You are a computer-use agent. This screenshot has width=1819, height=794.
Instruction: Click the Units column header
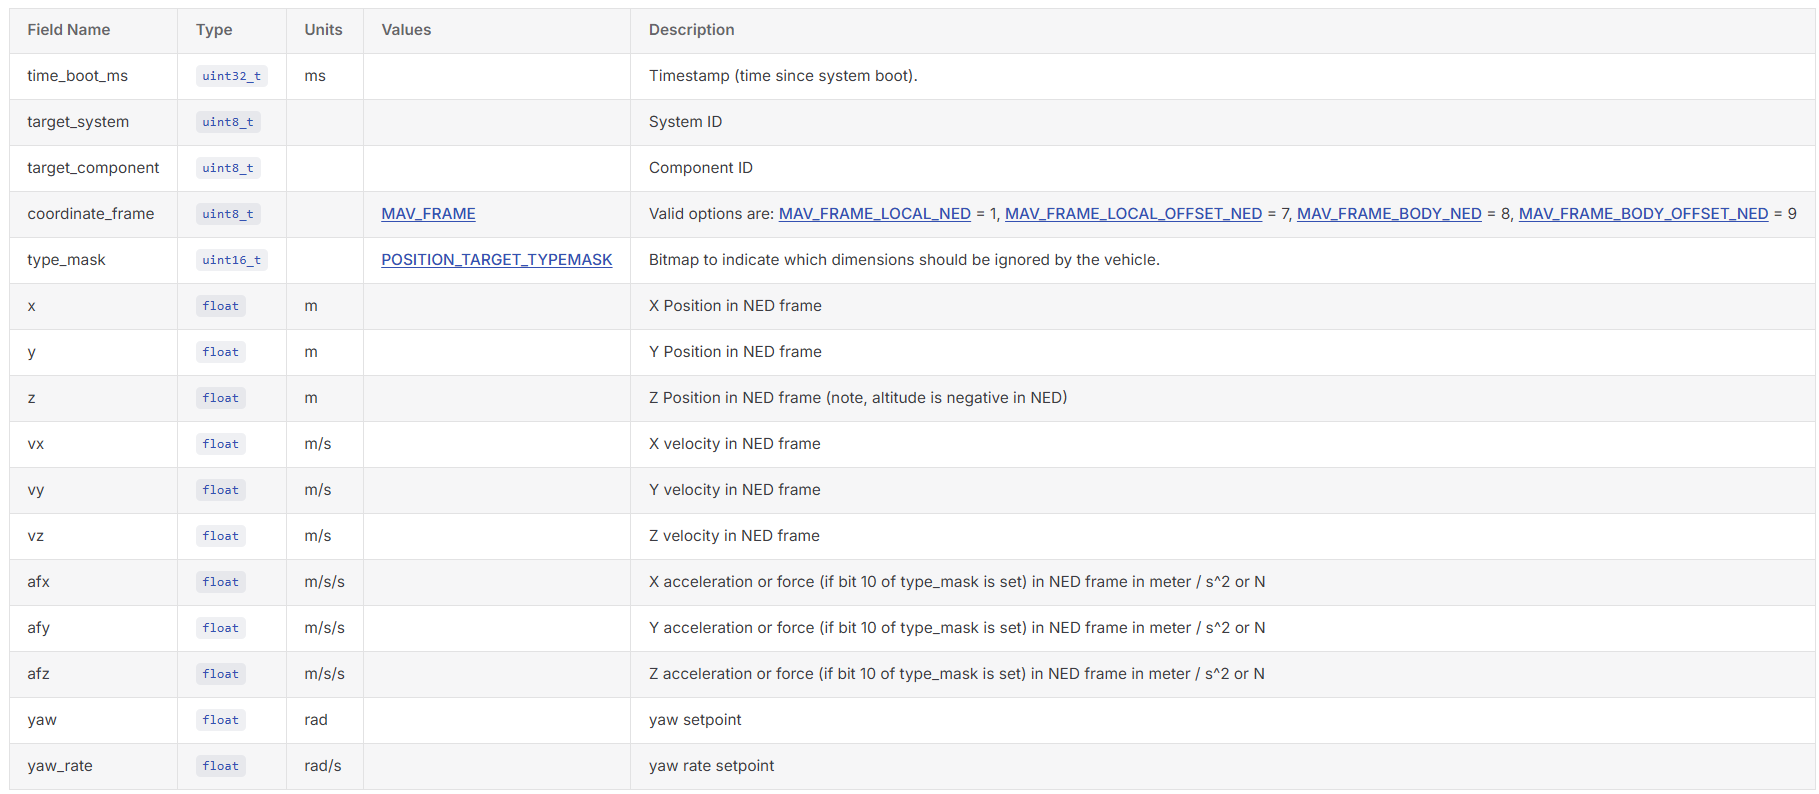point(323,30)
